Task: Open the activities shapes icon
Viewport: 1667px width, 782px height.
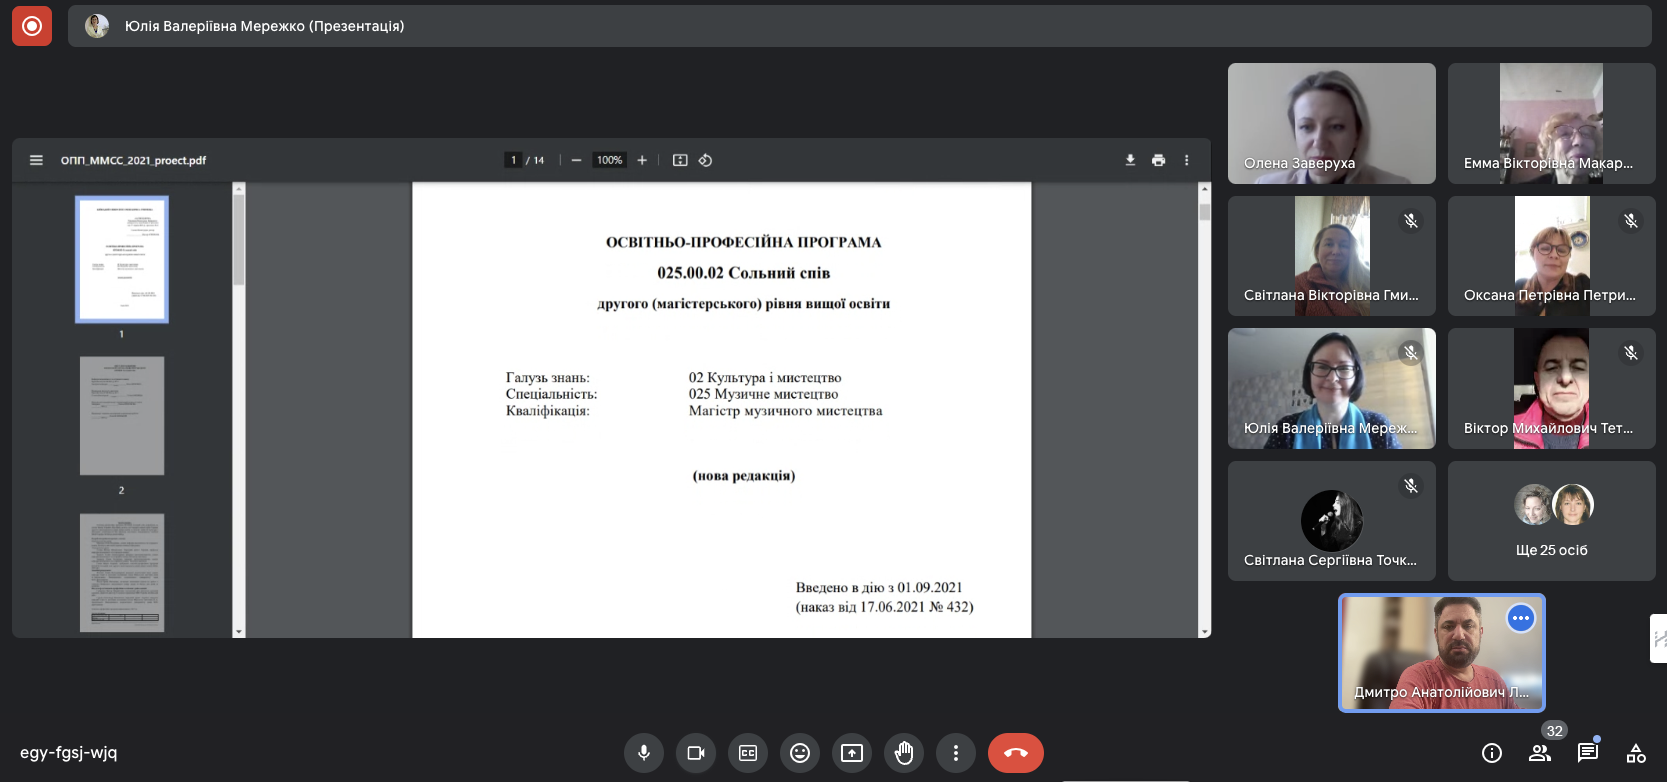Action: pos(1636,753)
